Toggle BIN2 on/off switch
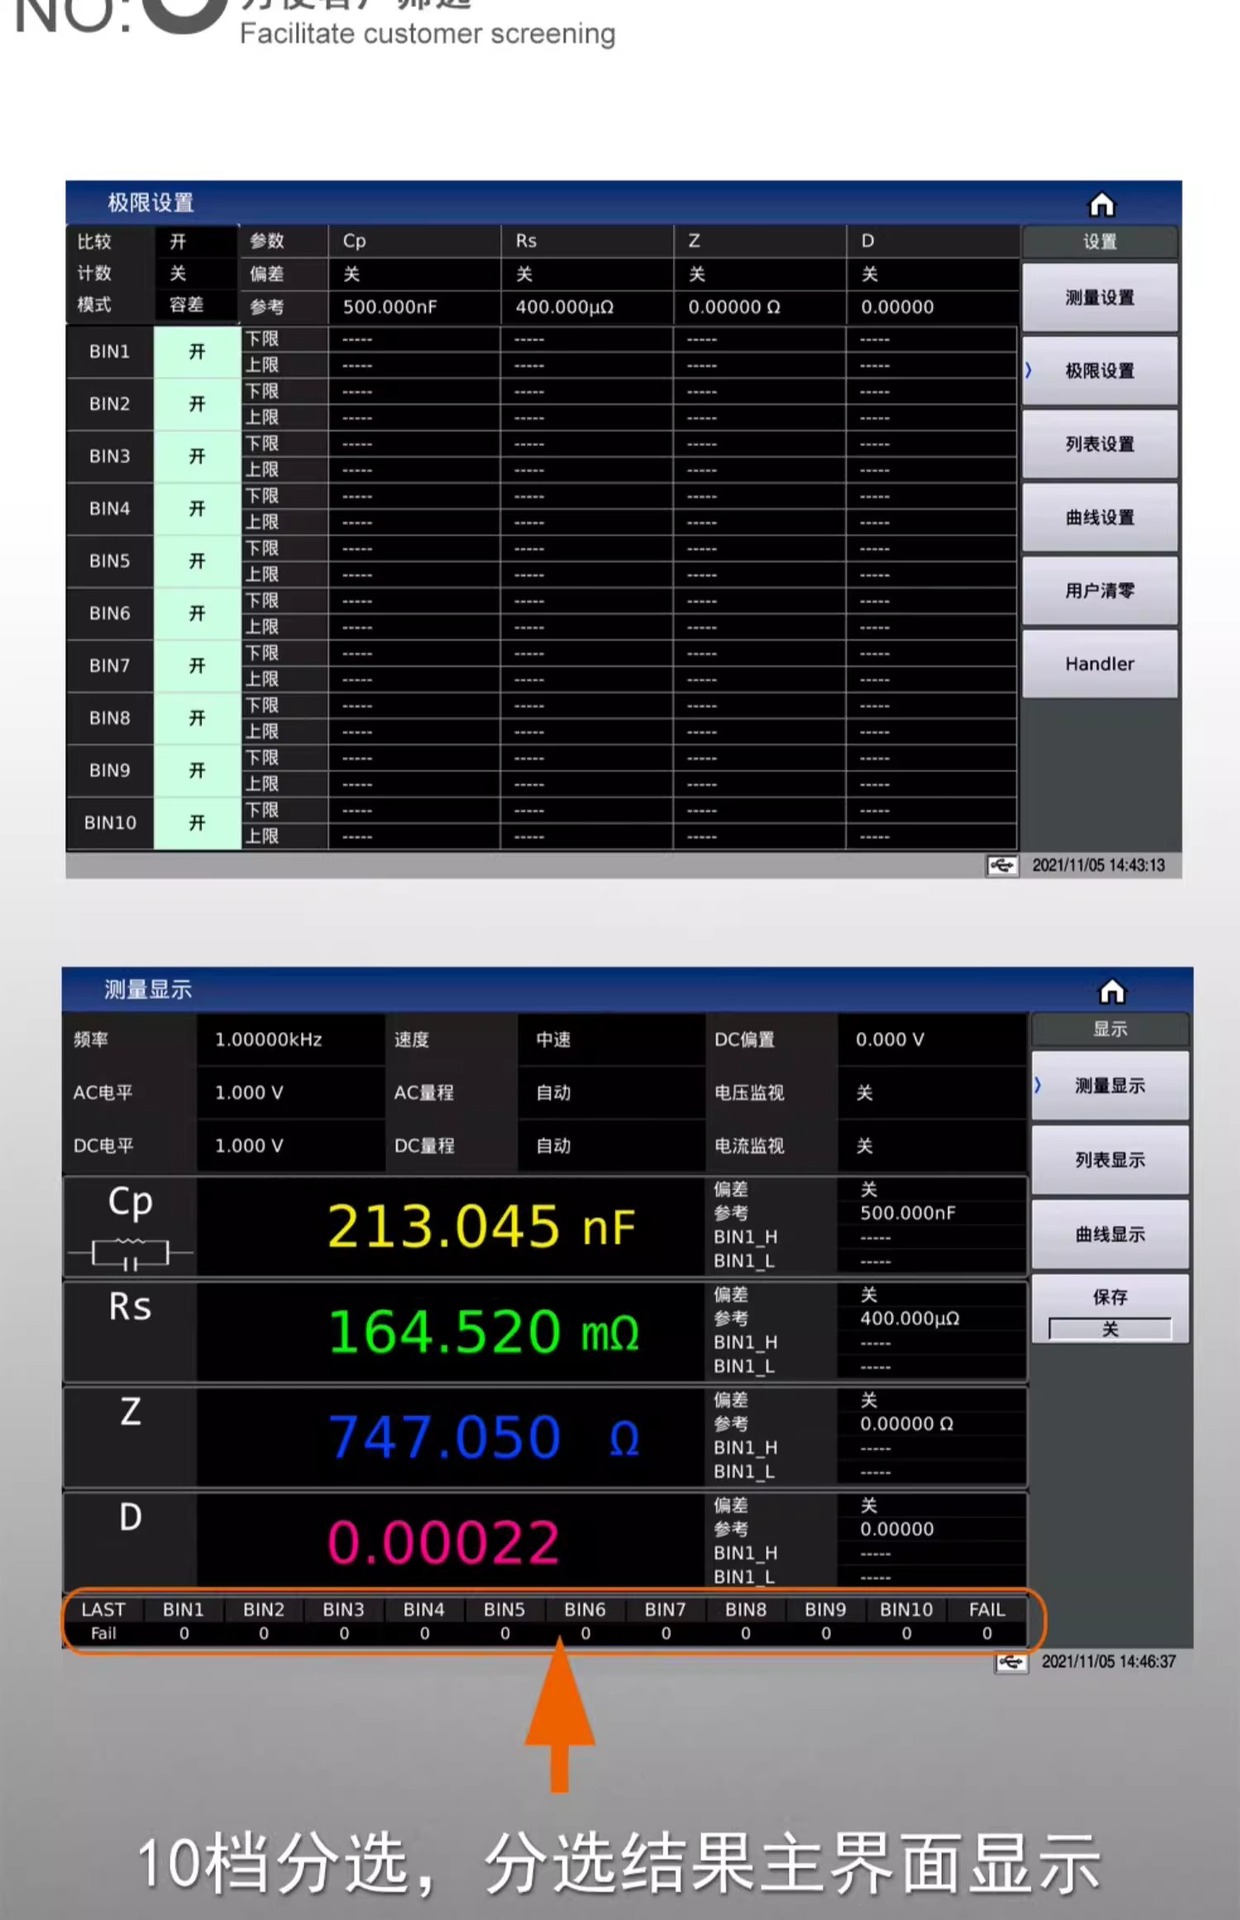 tap(197, 404)
